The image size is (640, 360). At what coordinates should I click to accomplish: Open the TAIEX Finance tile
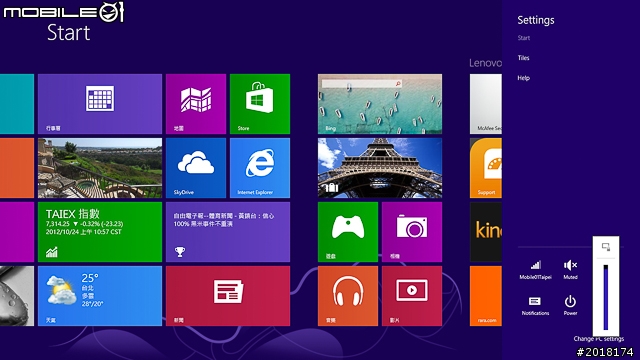[100, 232]
